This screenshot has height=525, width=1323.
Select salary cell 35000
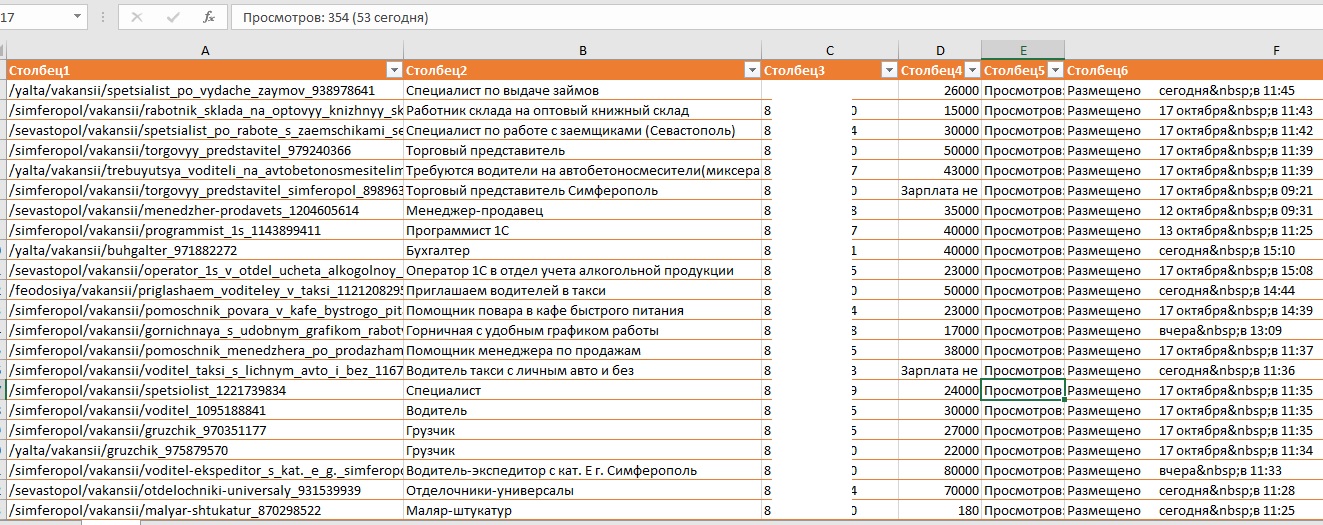pyautogui.click(x=940, y=210)
